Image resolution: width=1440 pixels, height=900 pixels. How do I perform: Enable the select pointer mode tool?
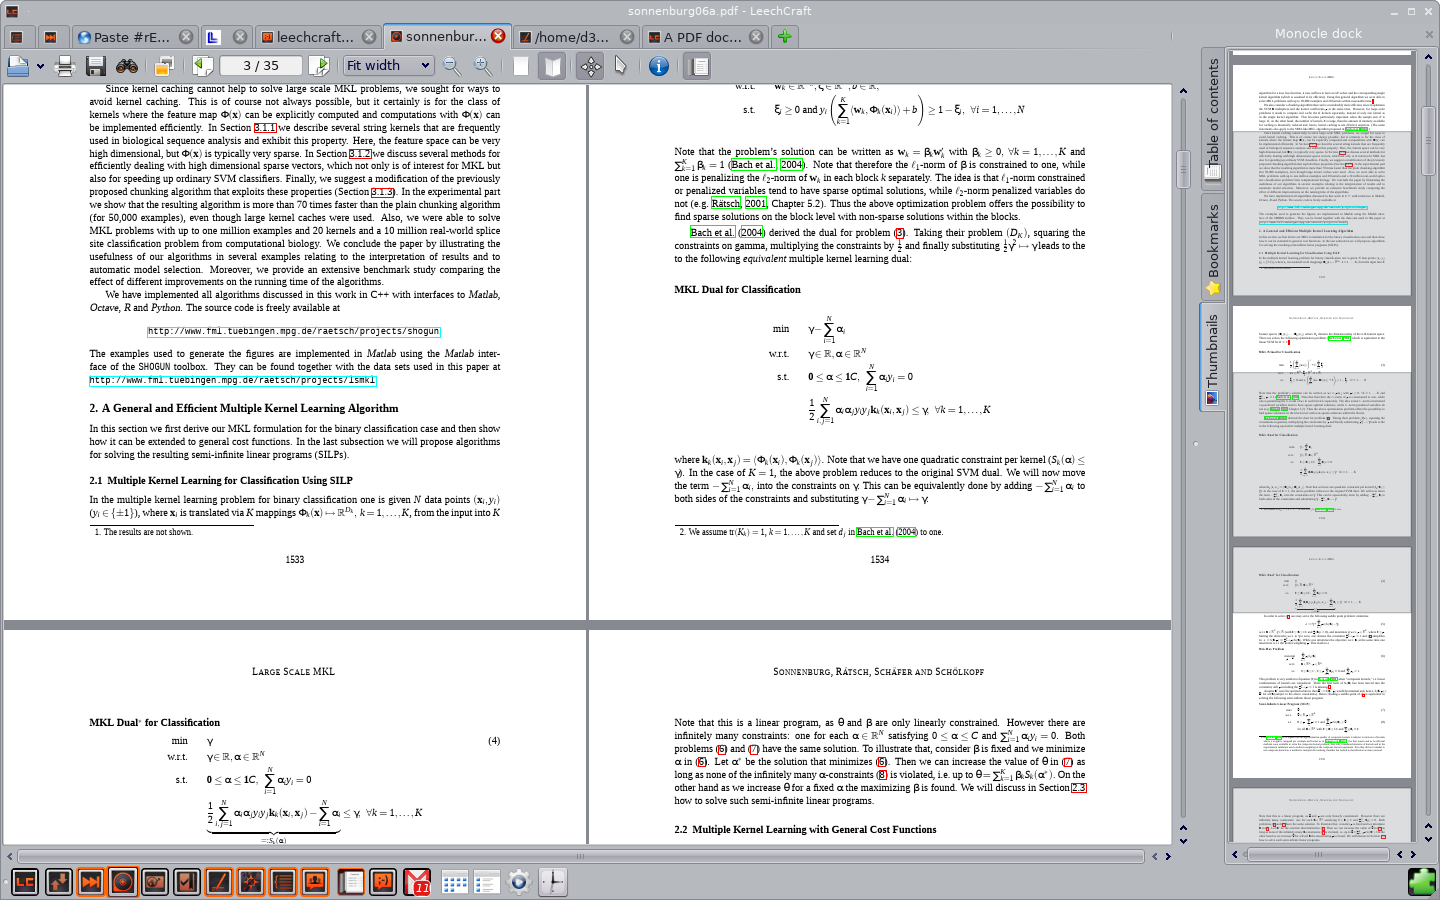pyautogui.click(x=621, y=66)
